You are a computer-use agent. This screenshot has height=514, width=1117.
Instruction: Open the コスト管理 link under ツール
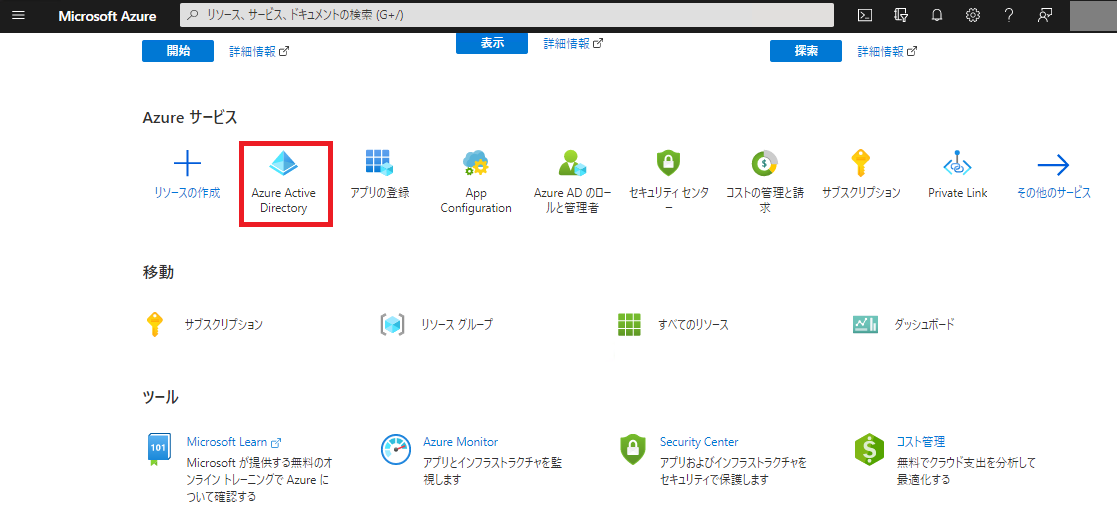920,442
